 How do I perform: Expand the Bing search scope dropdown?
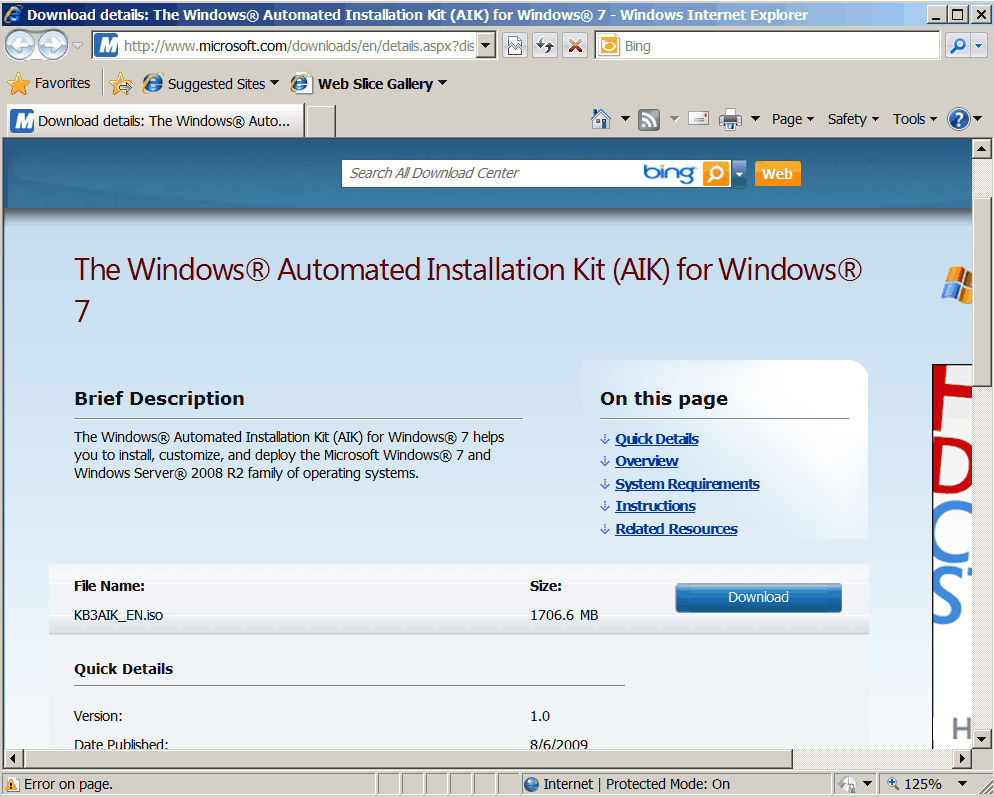[x=739, y=174]
